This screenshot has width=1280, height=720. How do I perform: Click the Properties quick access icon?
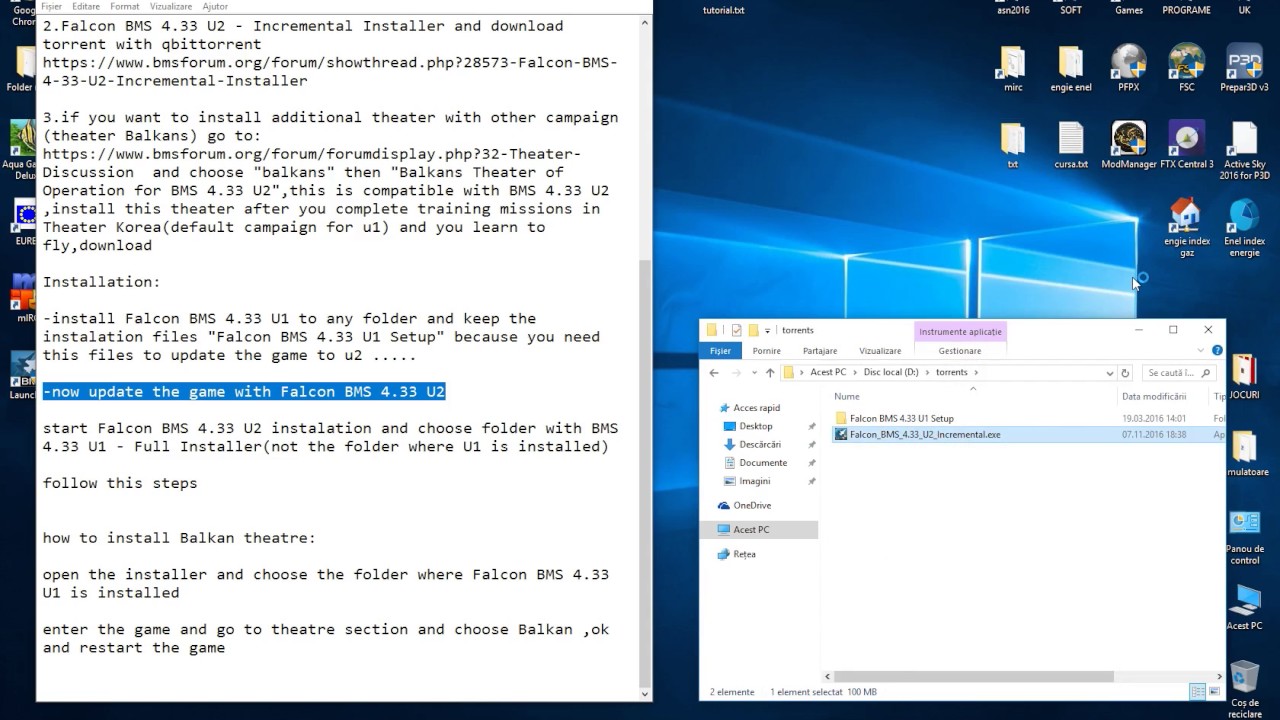736,330
